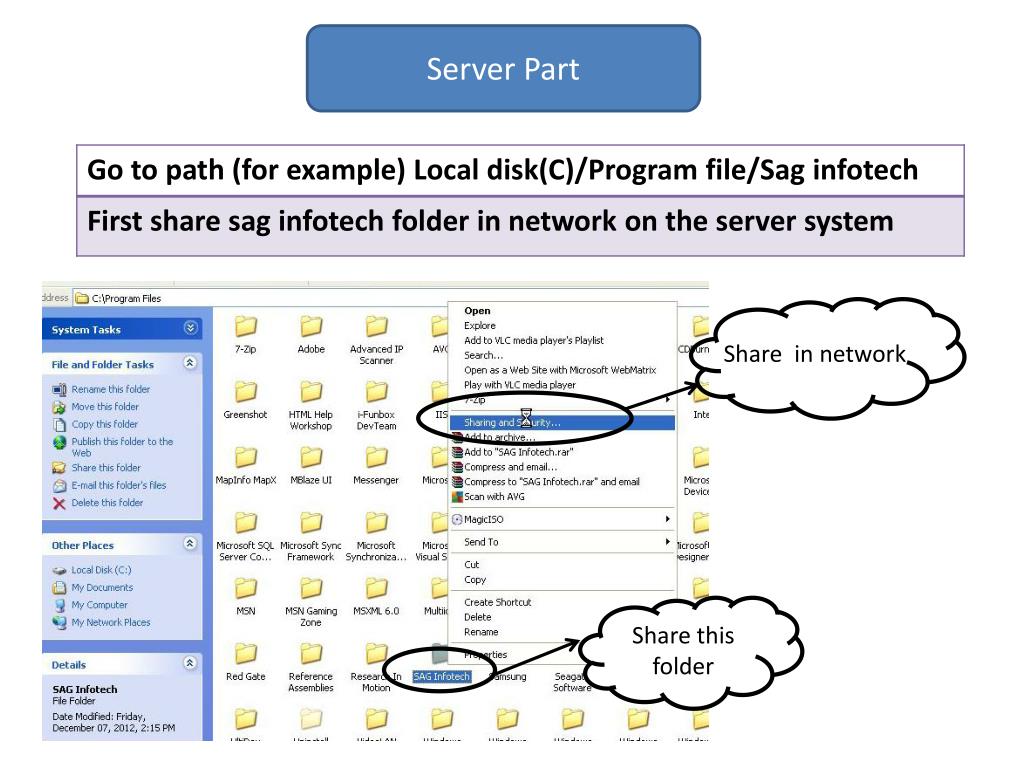This screenshot has width=1024, height=768.
Task: Click the Rename this folder link
Action: (110, 389)
